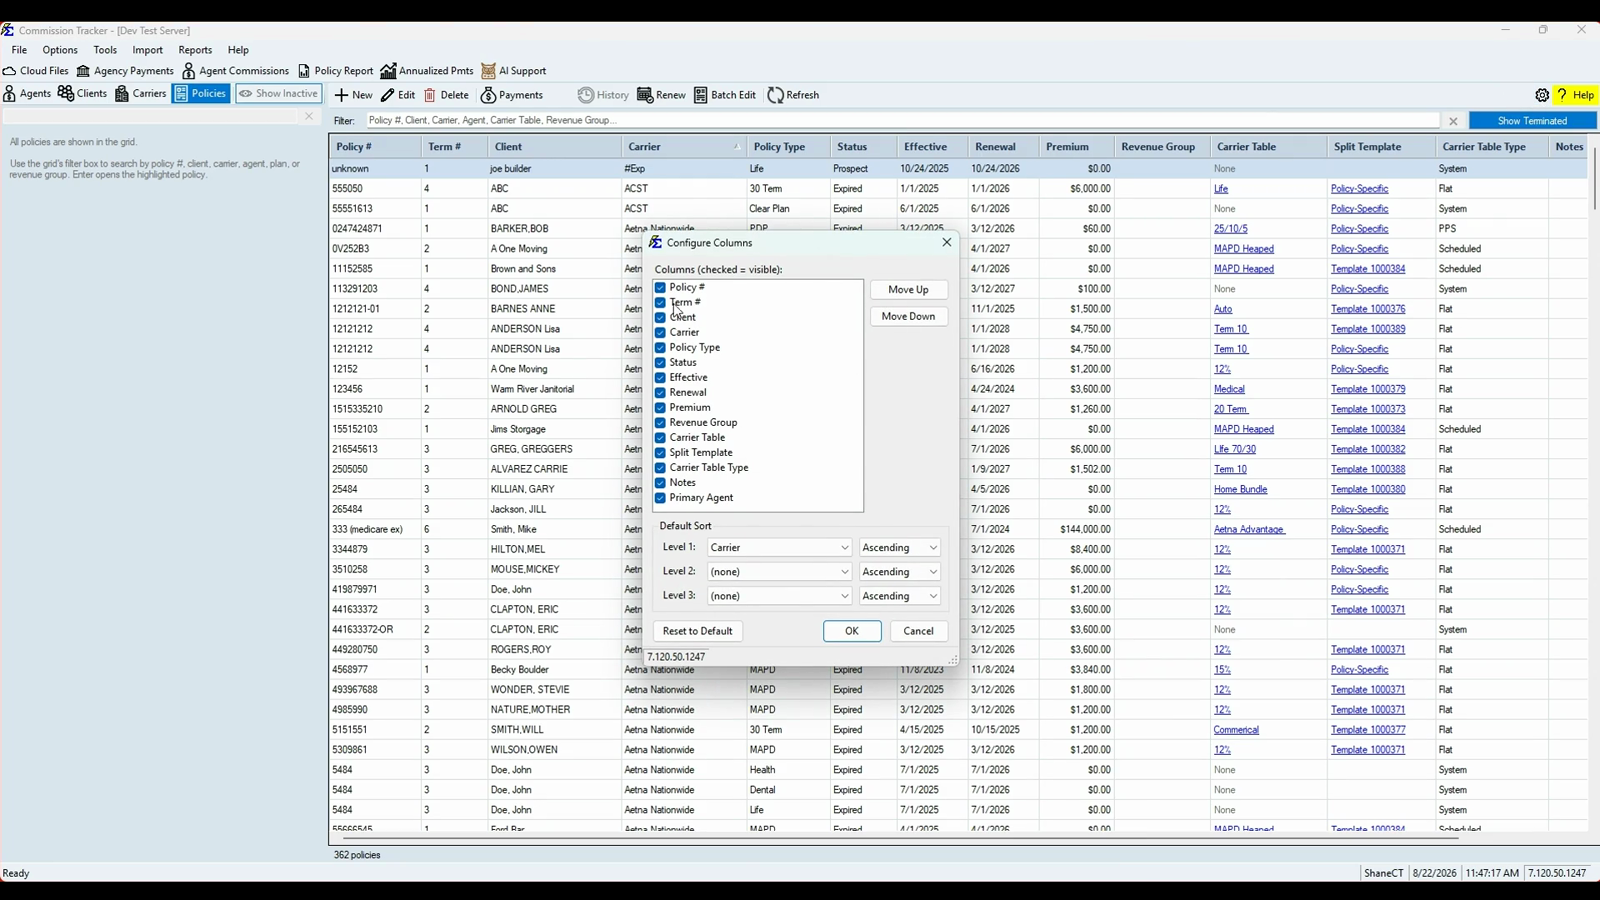Open the Level 1 sort field dropdown
Viewport: 1600px width, 900px height.
(779, 548)
